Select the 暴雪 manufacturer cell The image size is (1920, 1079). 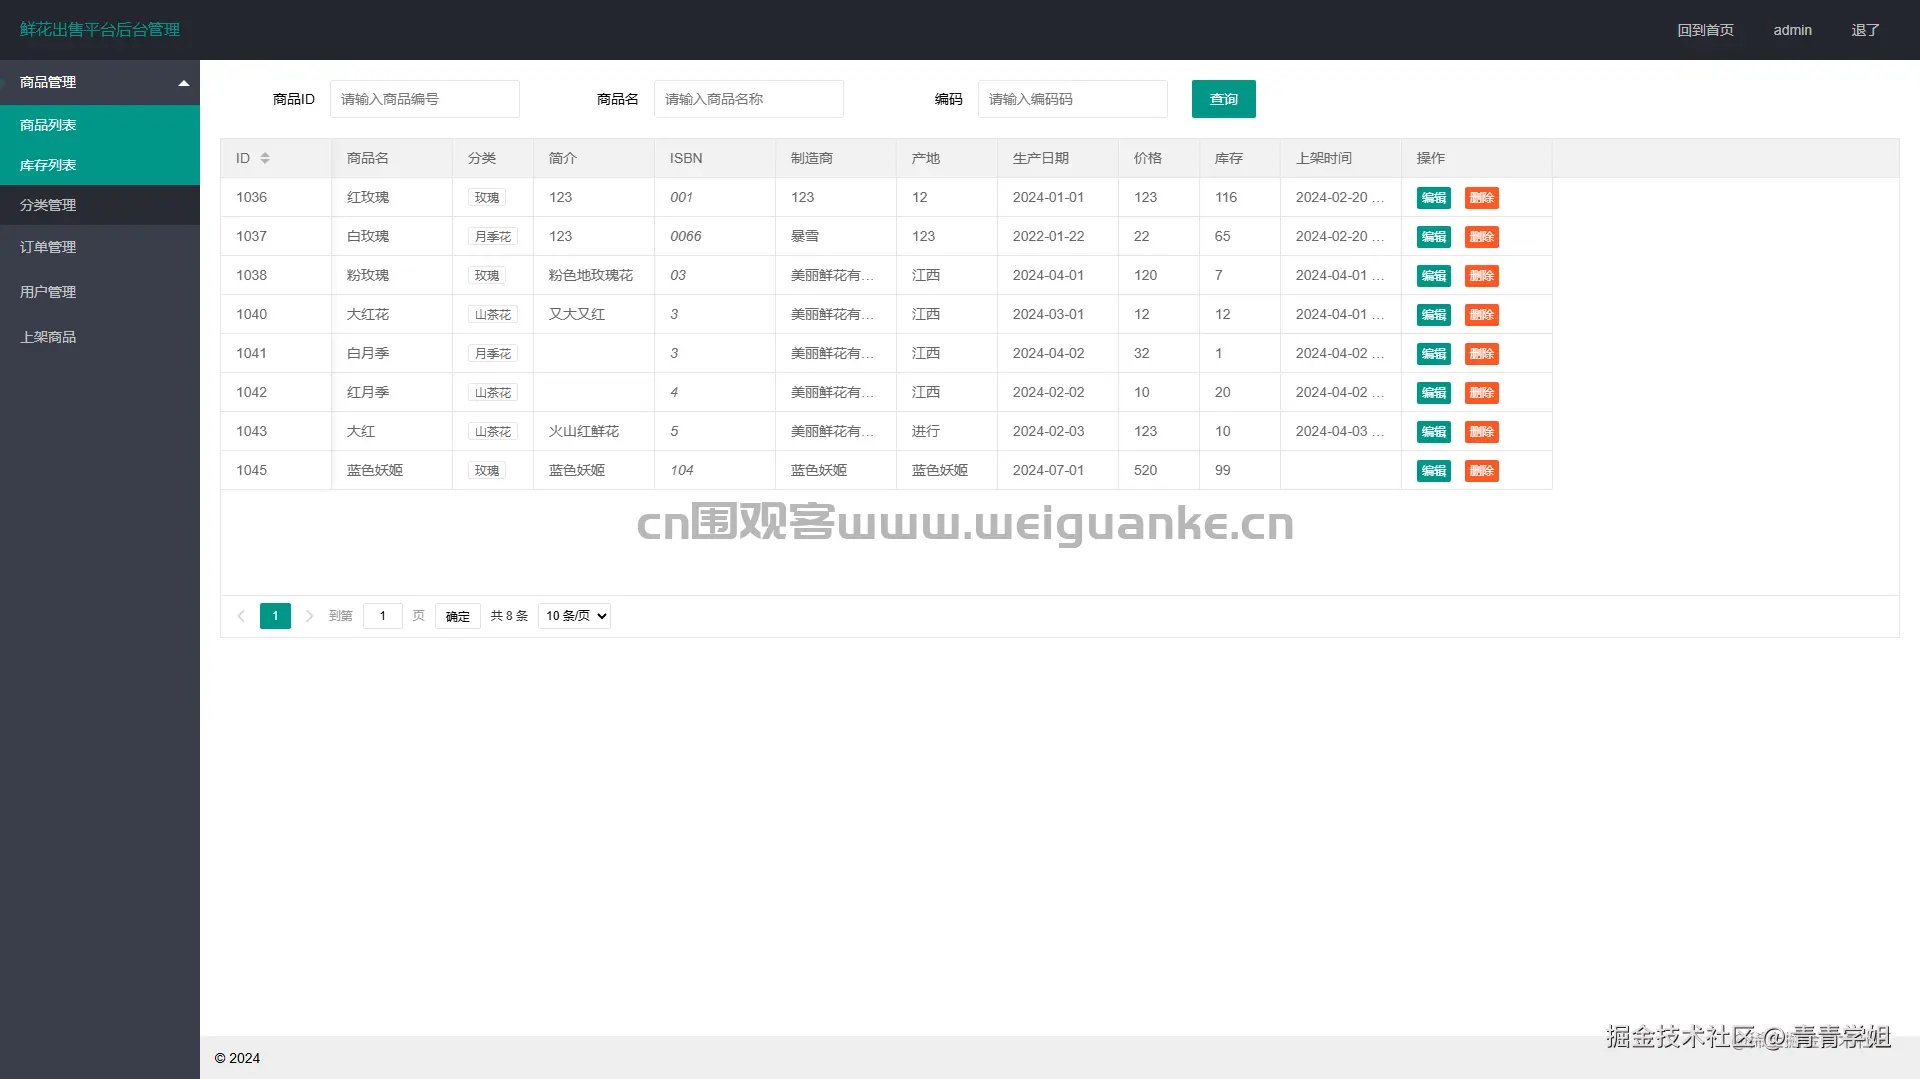(x=836, y=236)
